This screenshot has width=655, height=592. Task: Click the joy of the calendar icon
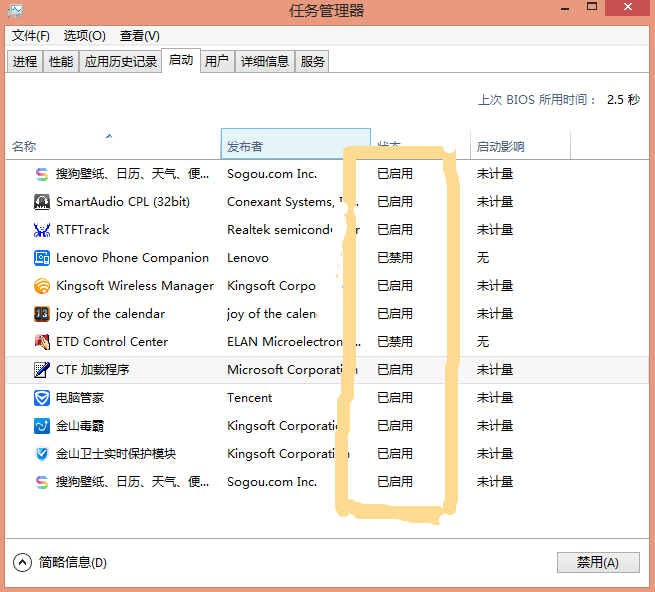point(42,314)
